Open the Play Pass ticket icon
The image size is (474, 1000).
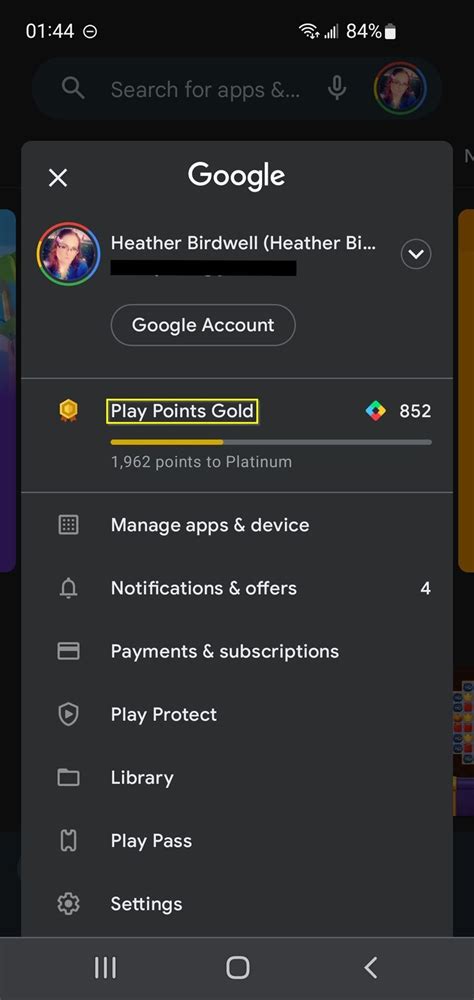click(68, 841)
